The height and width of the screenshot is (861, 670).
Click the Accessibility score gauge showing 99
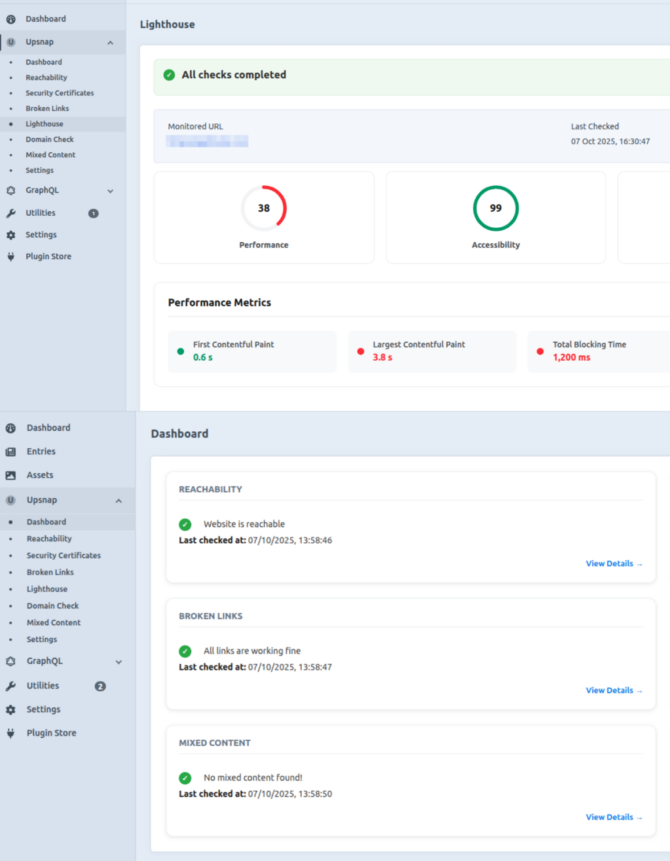(495, 208)
